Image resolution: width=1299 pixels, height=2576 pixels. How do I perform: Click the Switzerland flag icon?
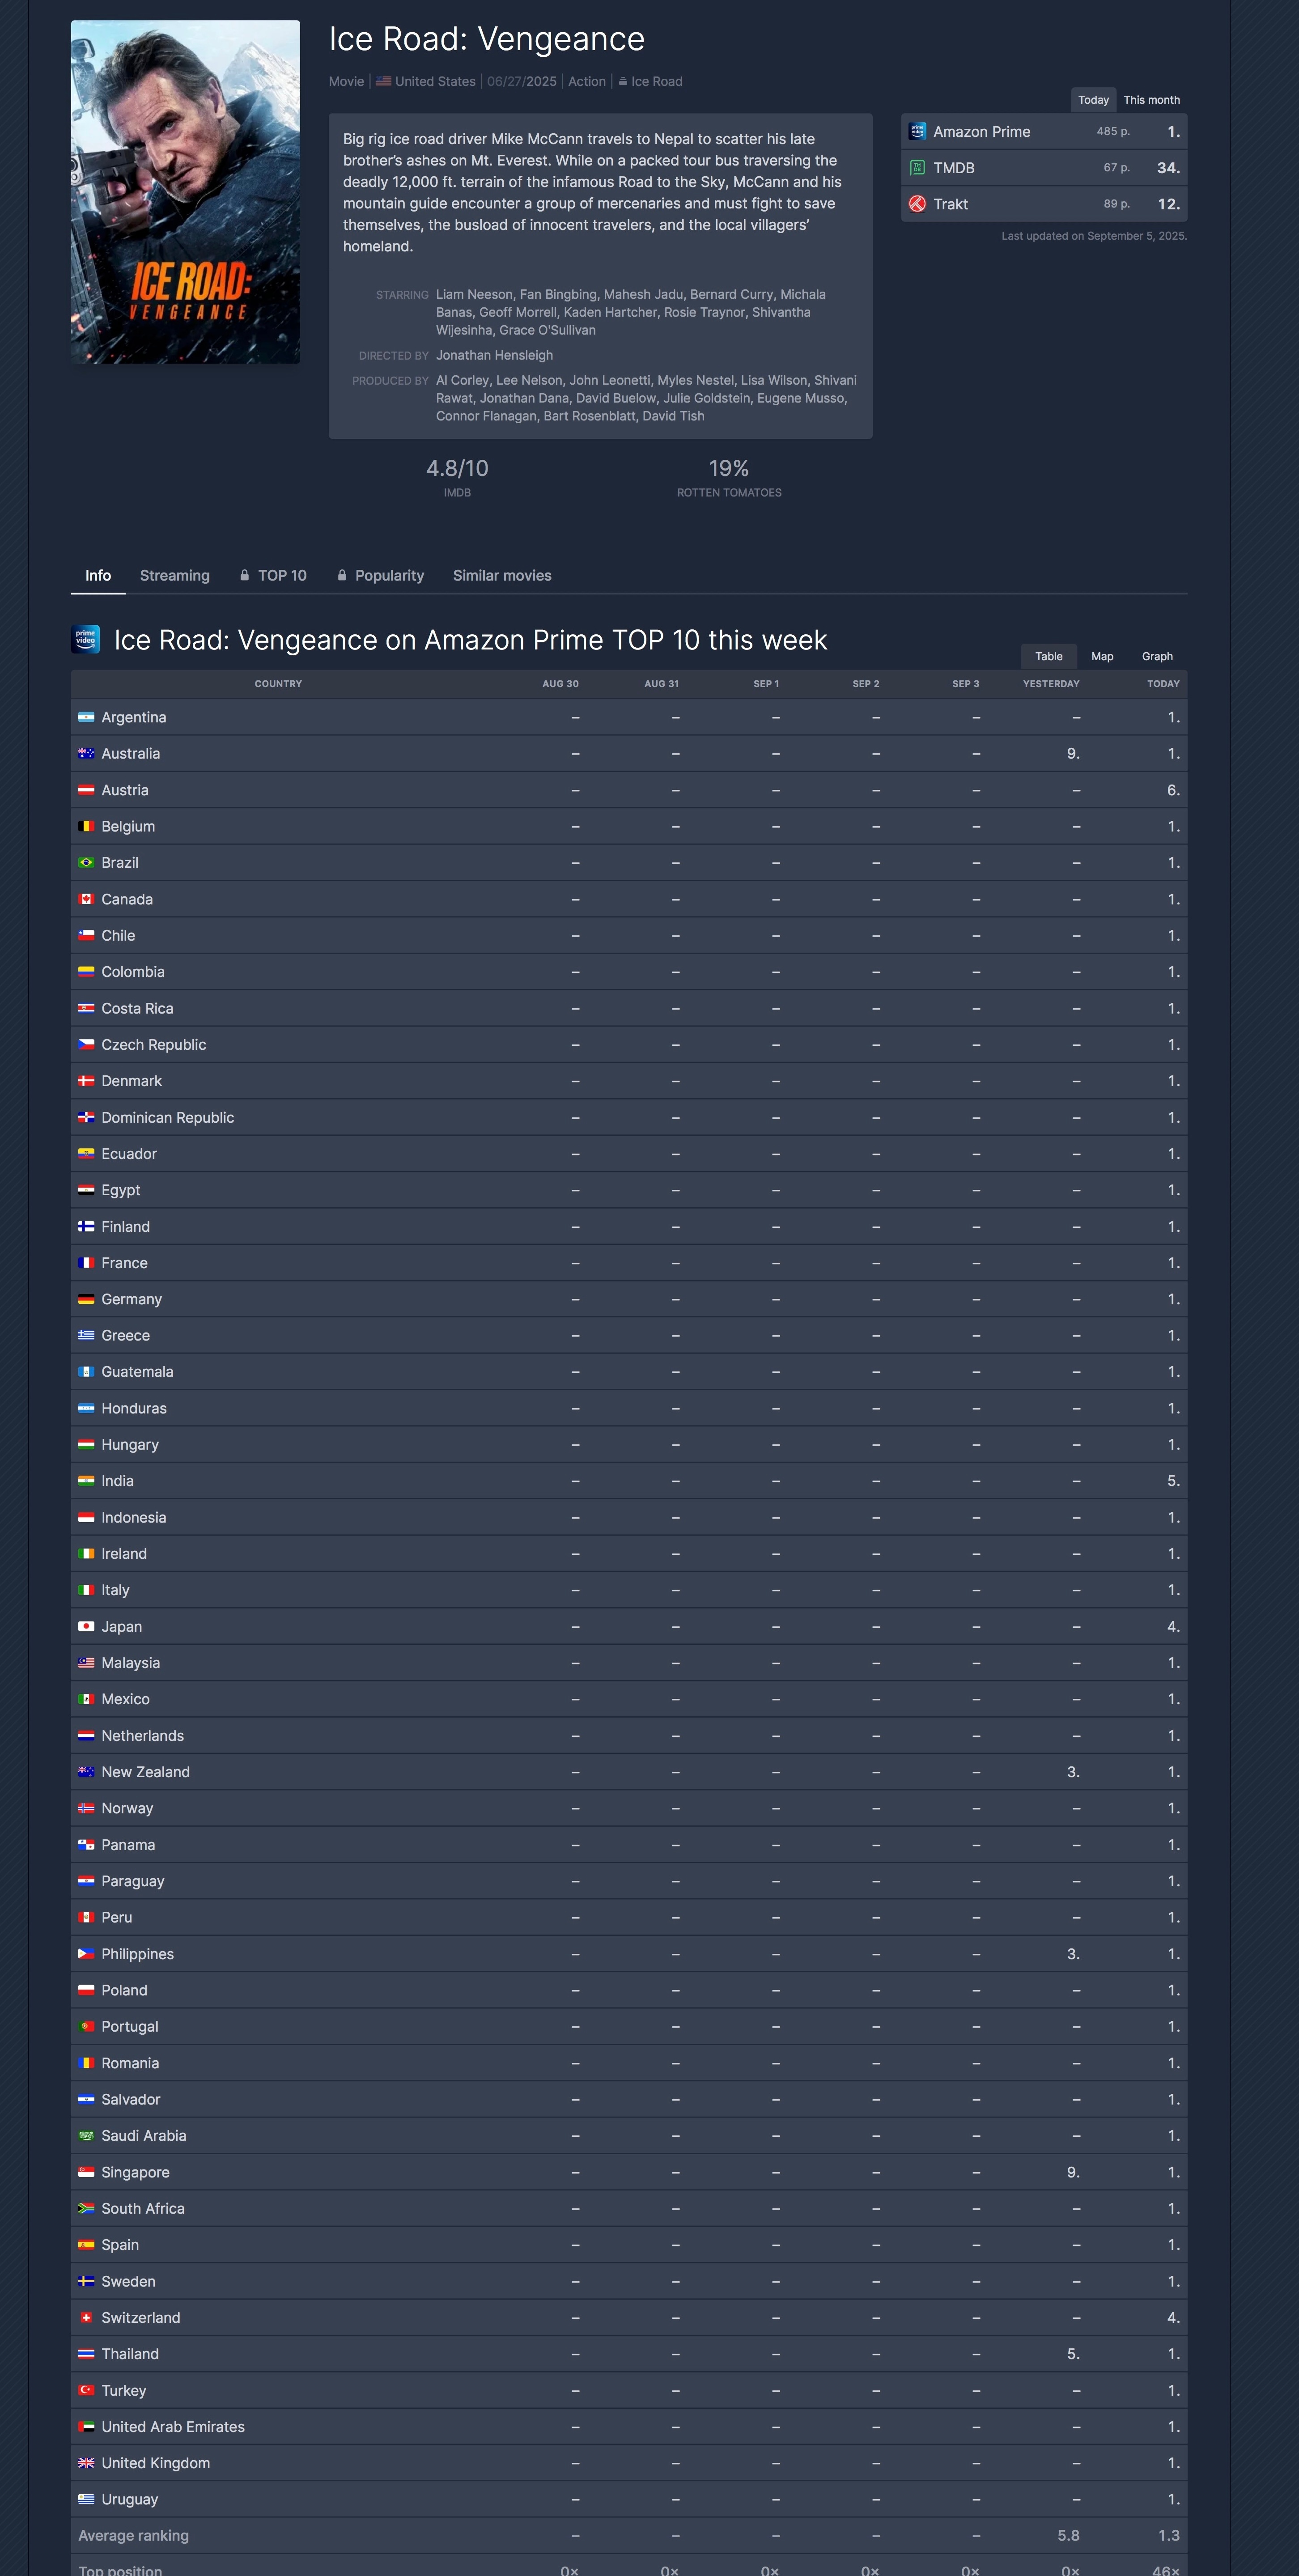coord(86,2318)
